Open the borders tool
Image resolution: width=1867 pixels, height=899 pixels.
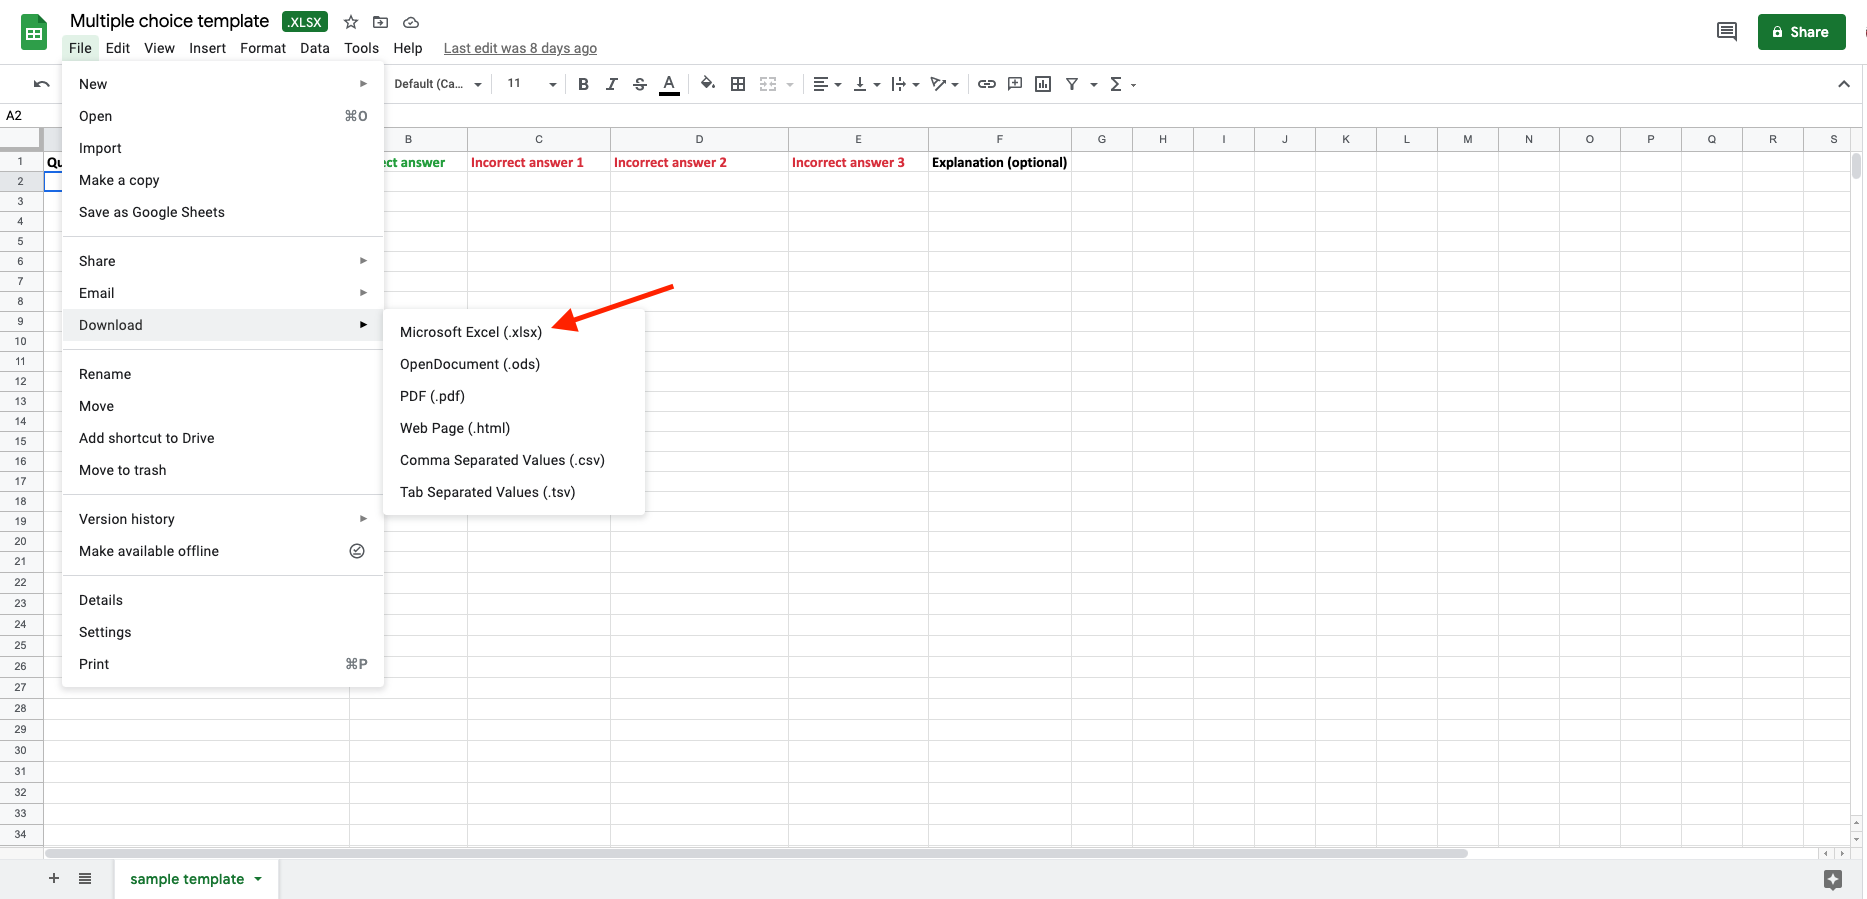click(x=738, y=84)
